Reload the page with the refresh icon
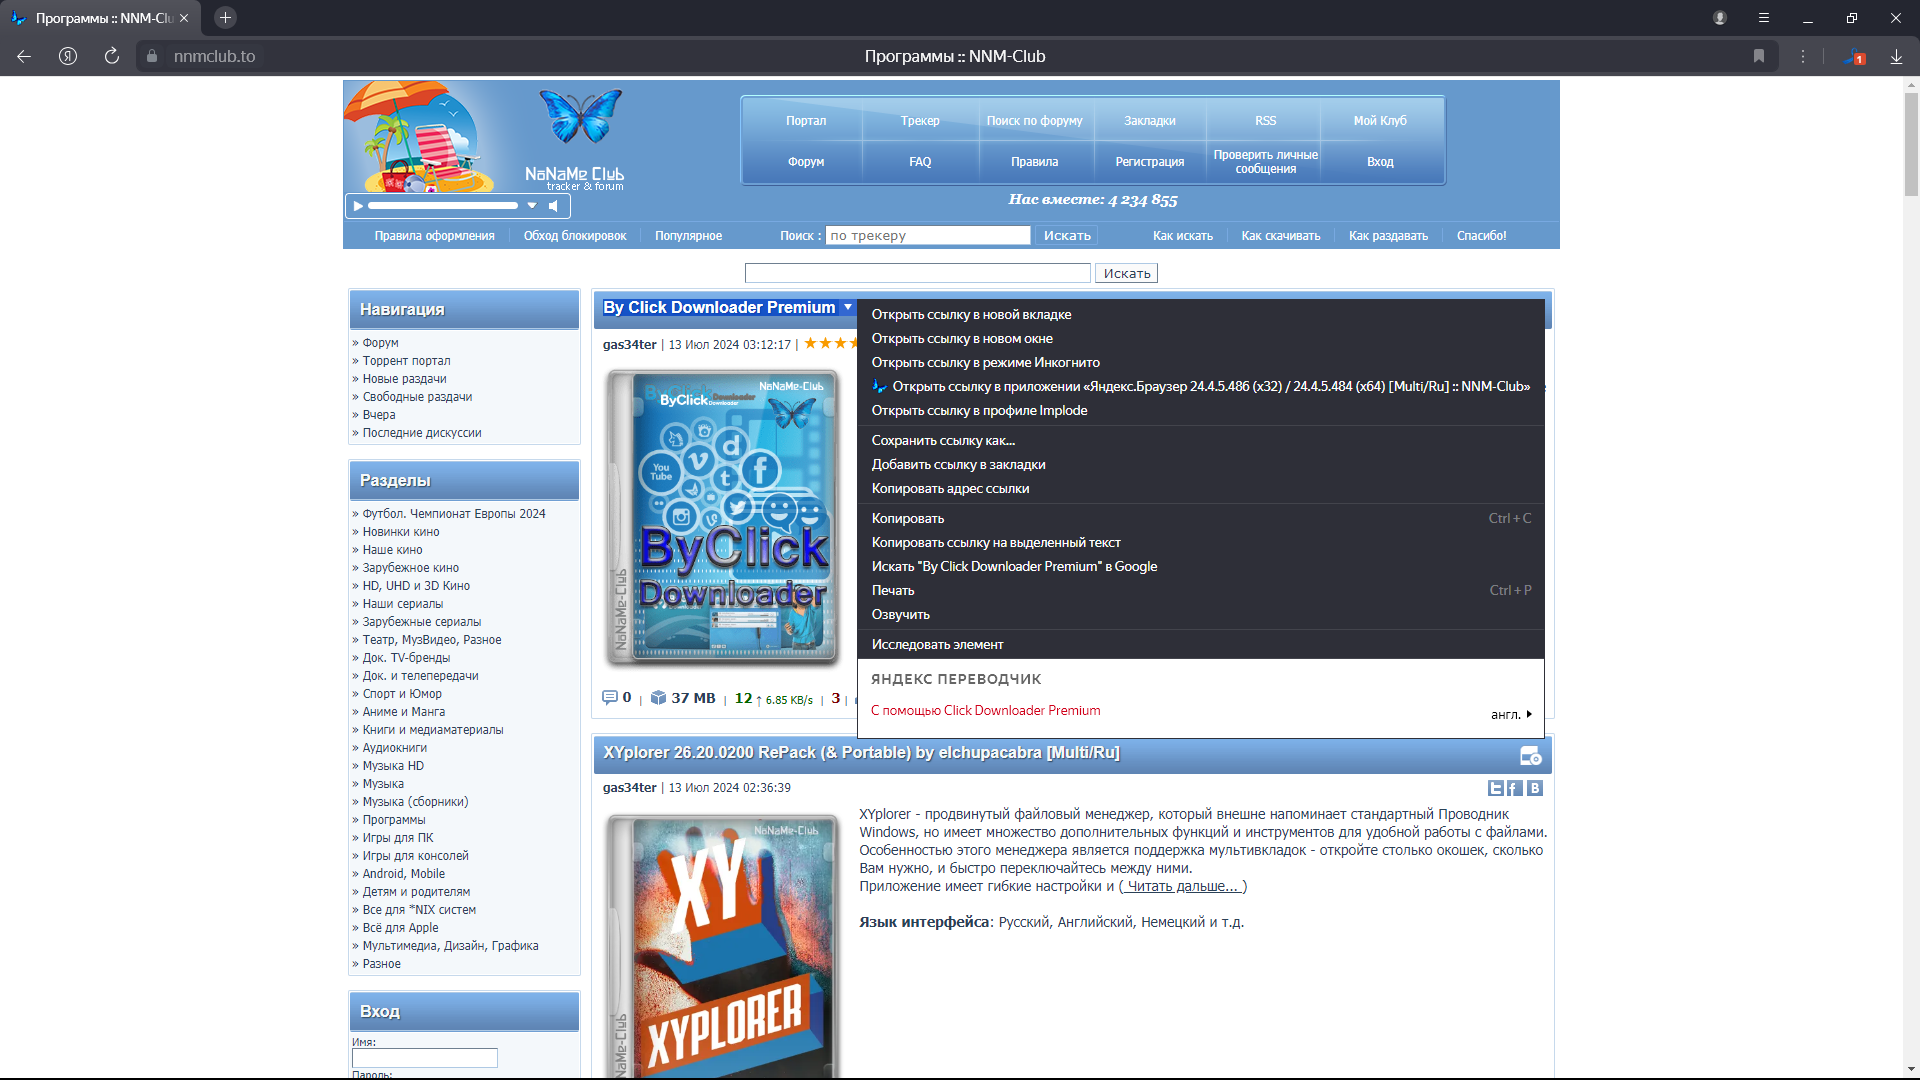The image size is (1920, 1080). coord(112,56)
